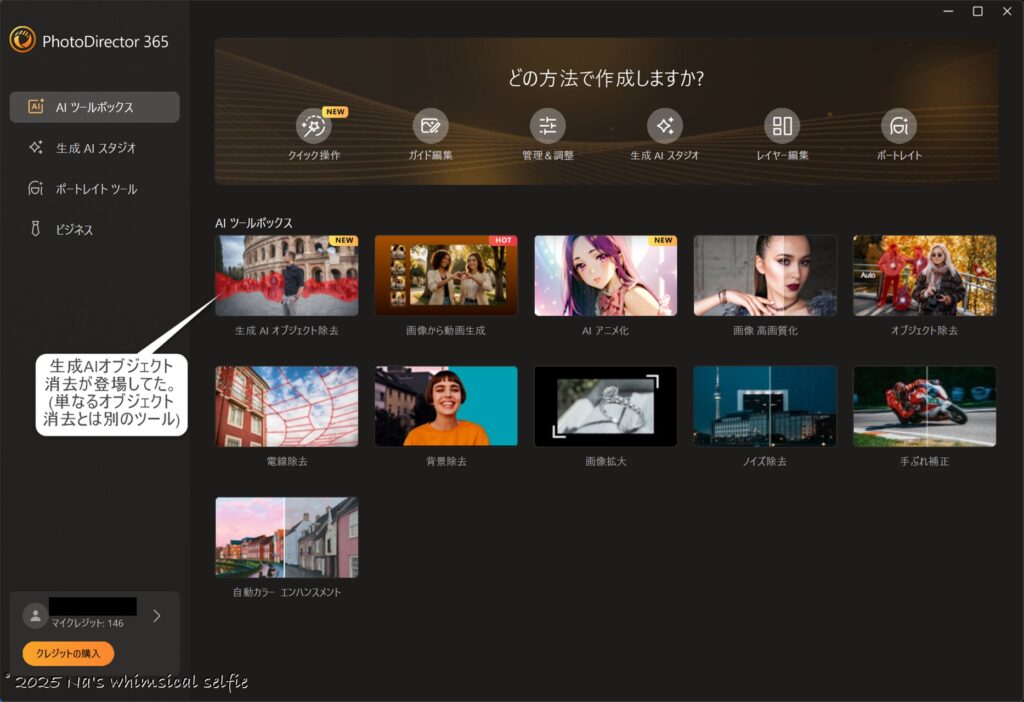Screen dimensions: 1024x702
Task: Click the user account avatar icon
Action: click(x=35, y=615)
